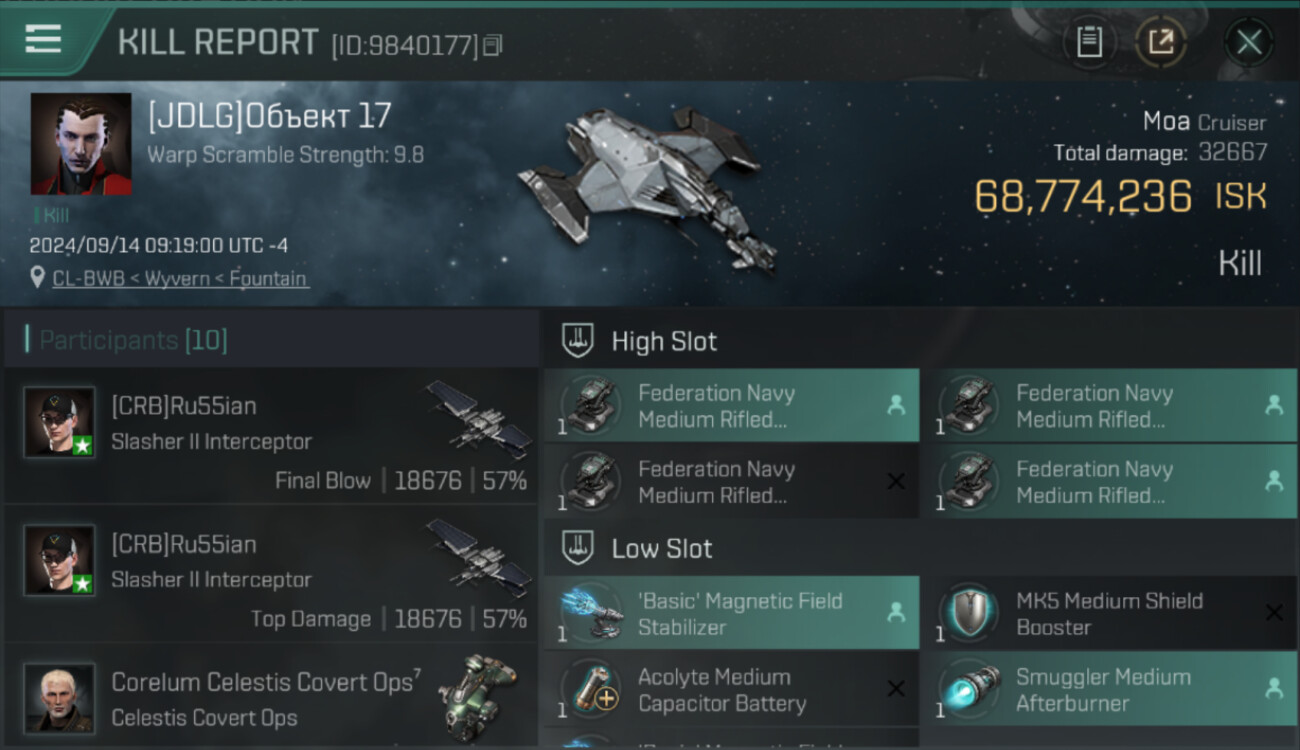Viewport: 1300px width, 750px height.
Task: Open the Top Damage Ru55ian portrait
Action: coord(60,560)
